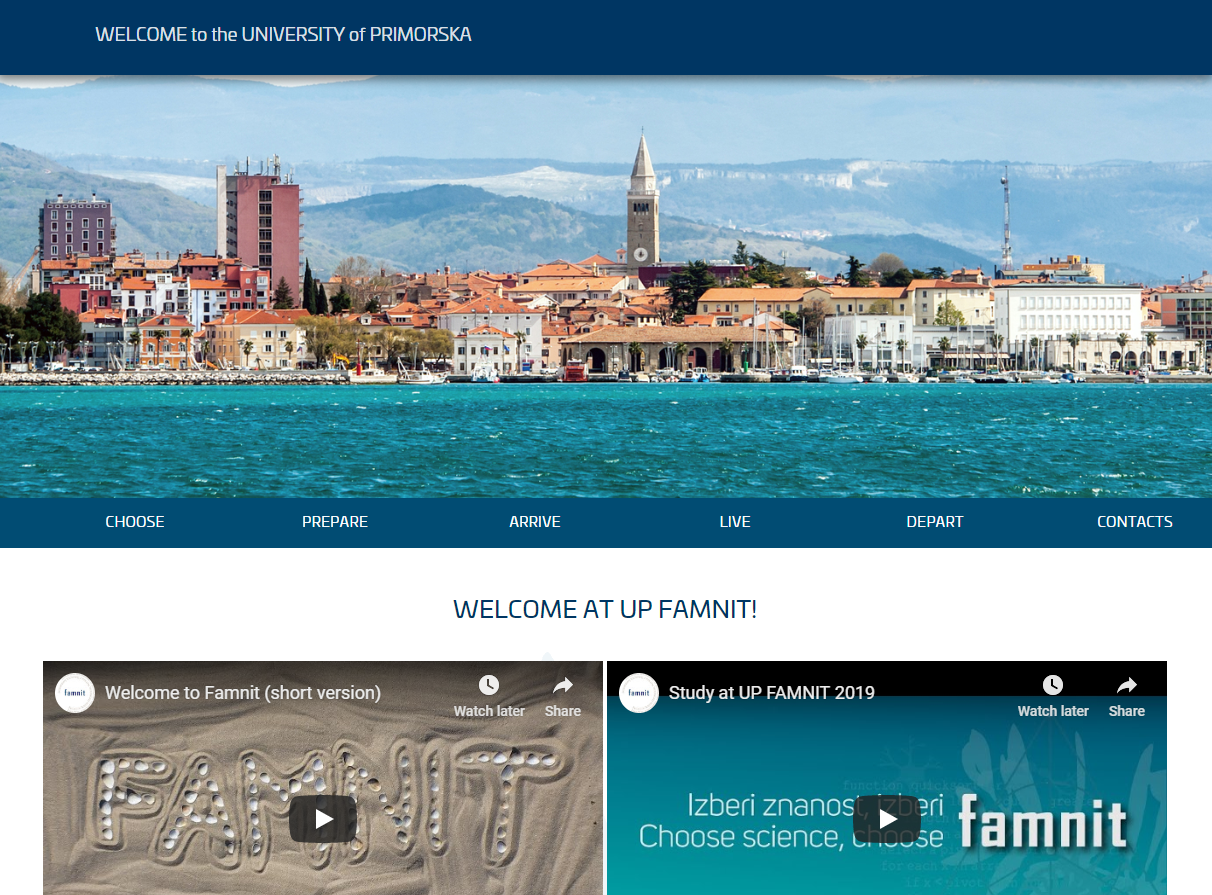Click Watch later on Welcome to Famnit video
The width and height of the screenshot is (1212, 895).
(488, 695)
